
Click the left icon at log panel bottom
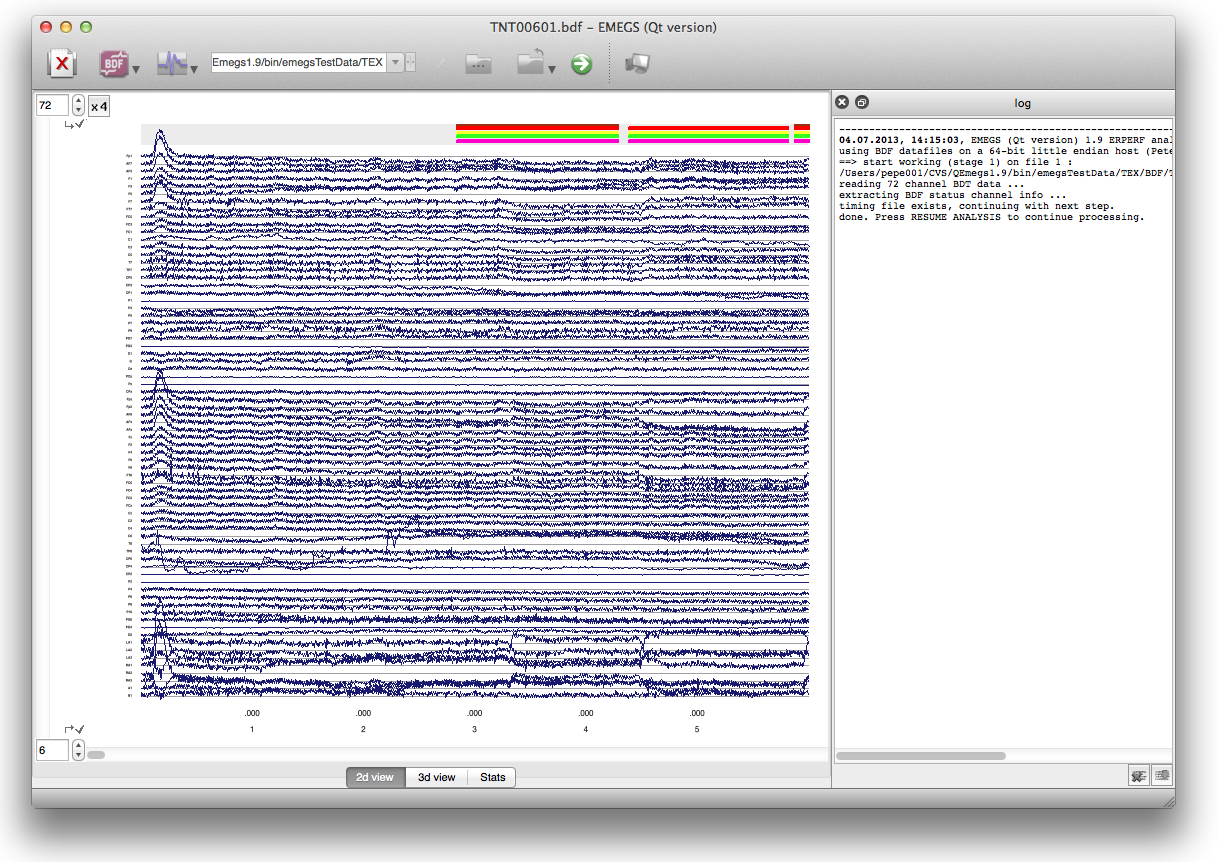coord(1138,775)
